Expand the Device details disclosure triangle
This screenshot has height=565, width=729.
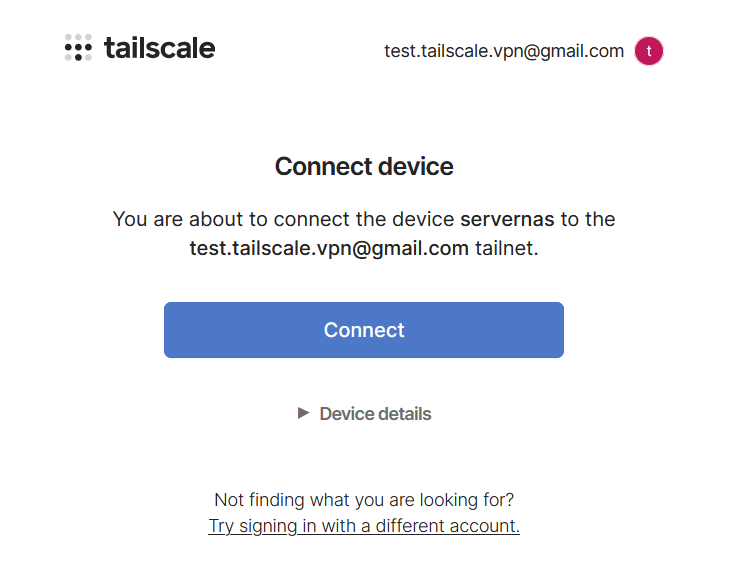click(304, 413)
